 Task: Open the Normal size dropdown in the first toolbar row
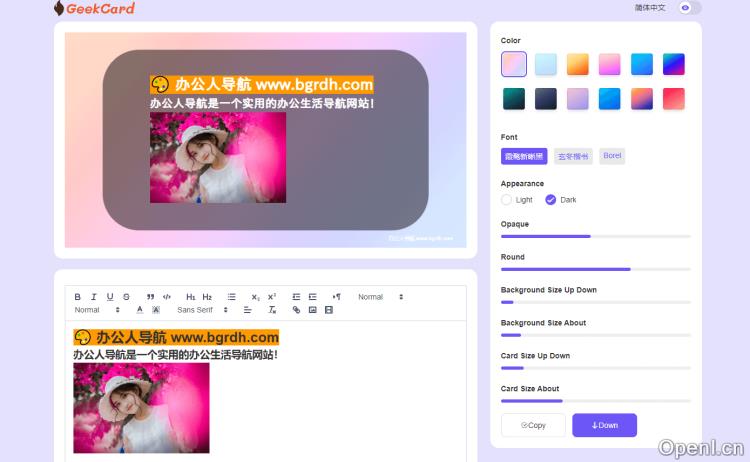[x=380, y=297]
